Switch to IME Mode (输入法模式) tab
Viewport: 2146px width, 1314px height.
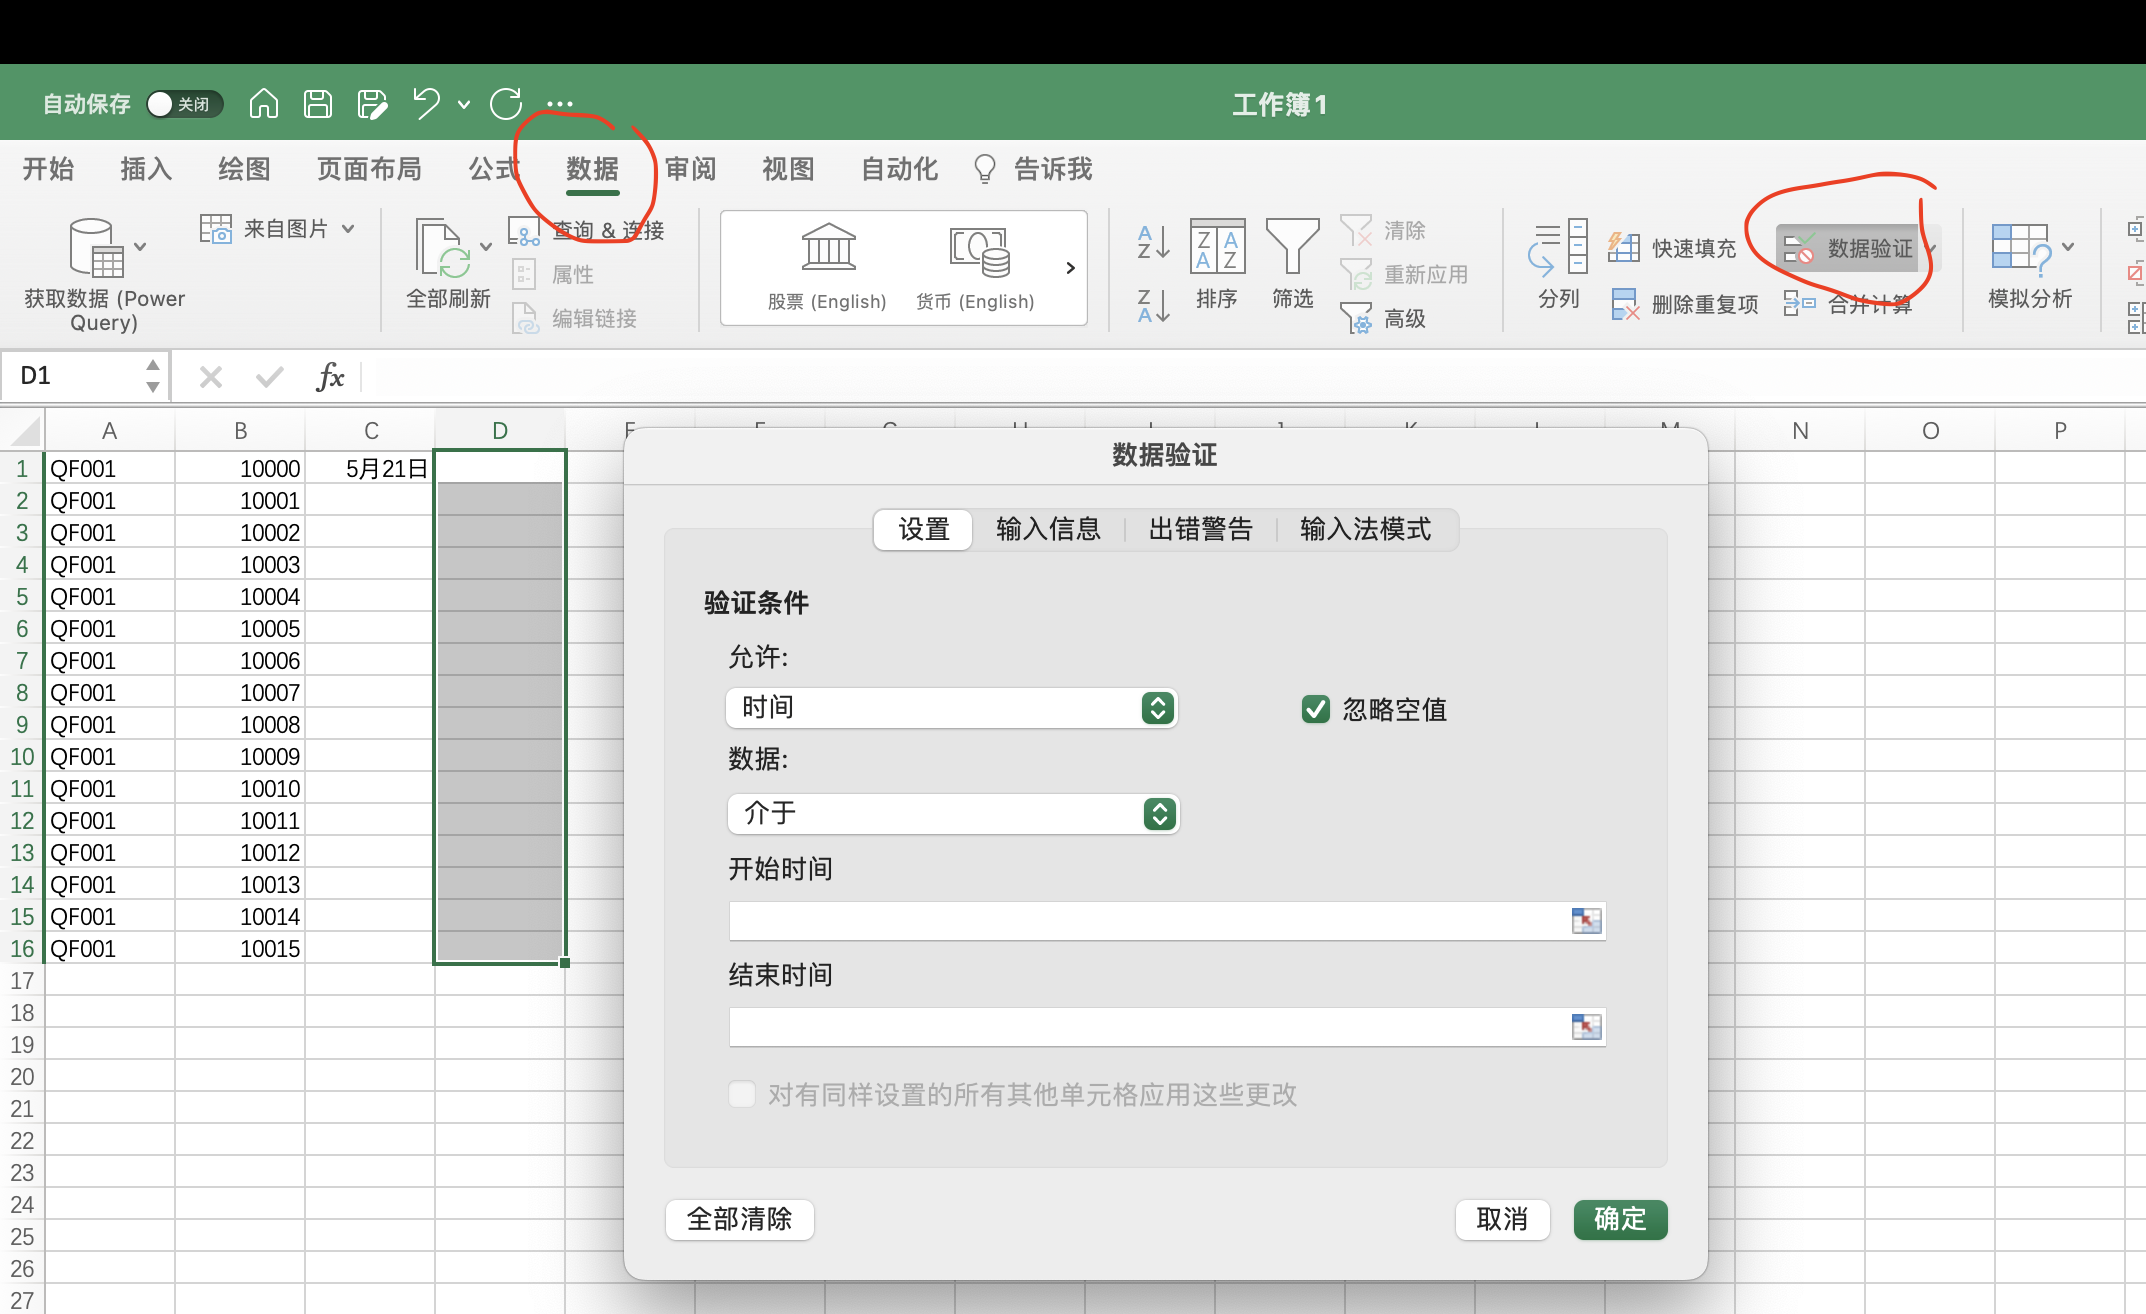pyautogui.click(x=1366, y=529)
